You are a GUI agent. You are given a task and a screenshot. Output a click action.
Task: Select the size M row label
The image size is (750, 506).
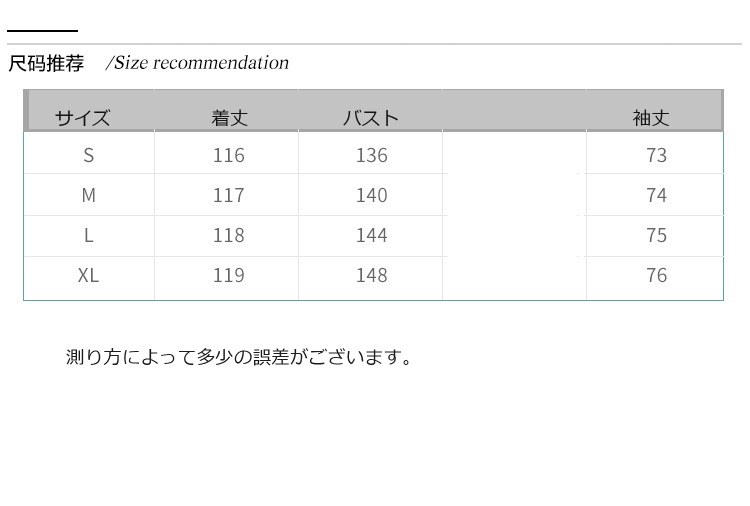[89, 195]
